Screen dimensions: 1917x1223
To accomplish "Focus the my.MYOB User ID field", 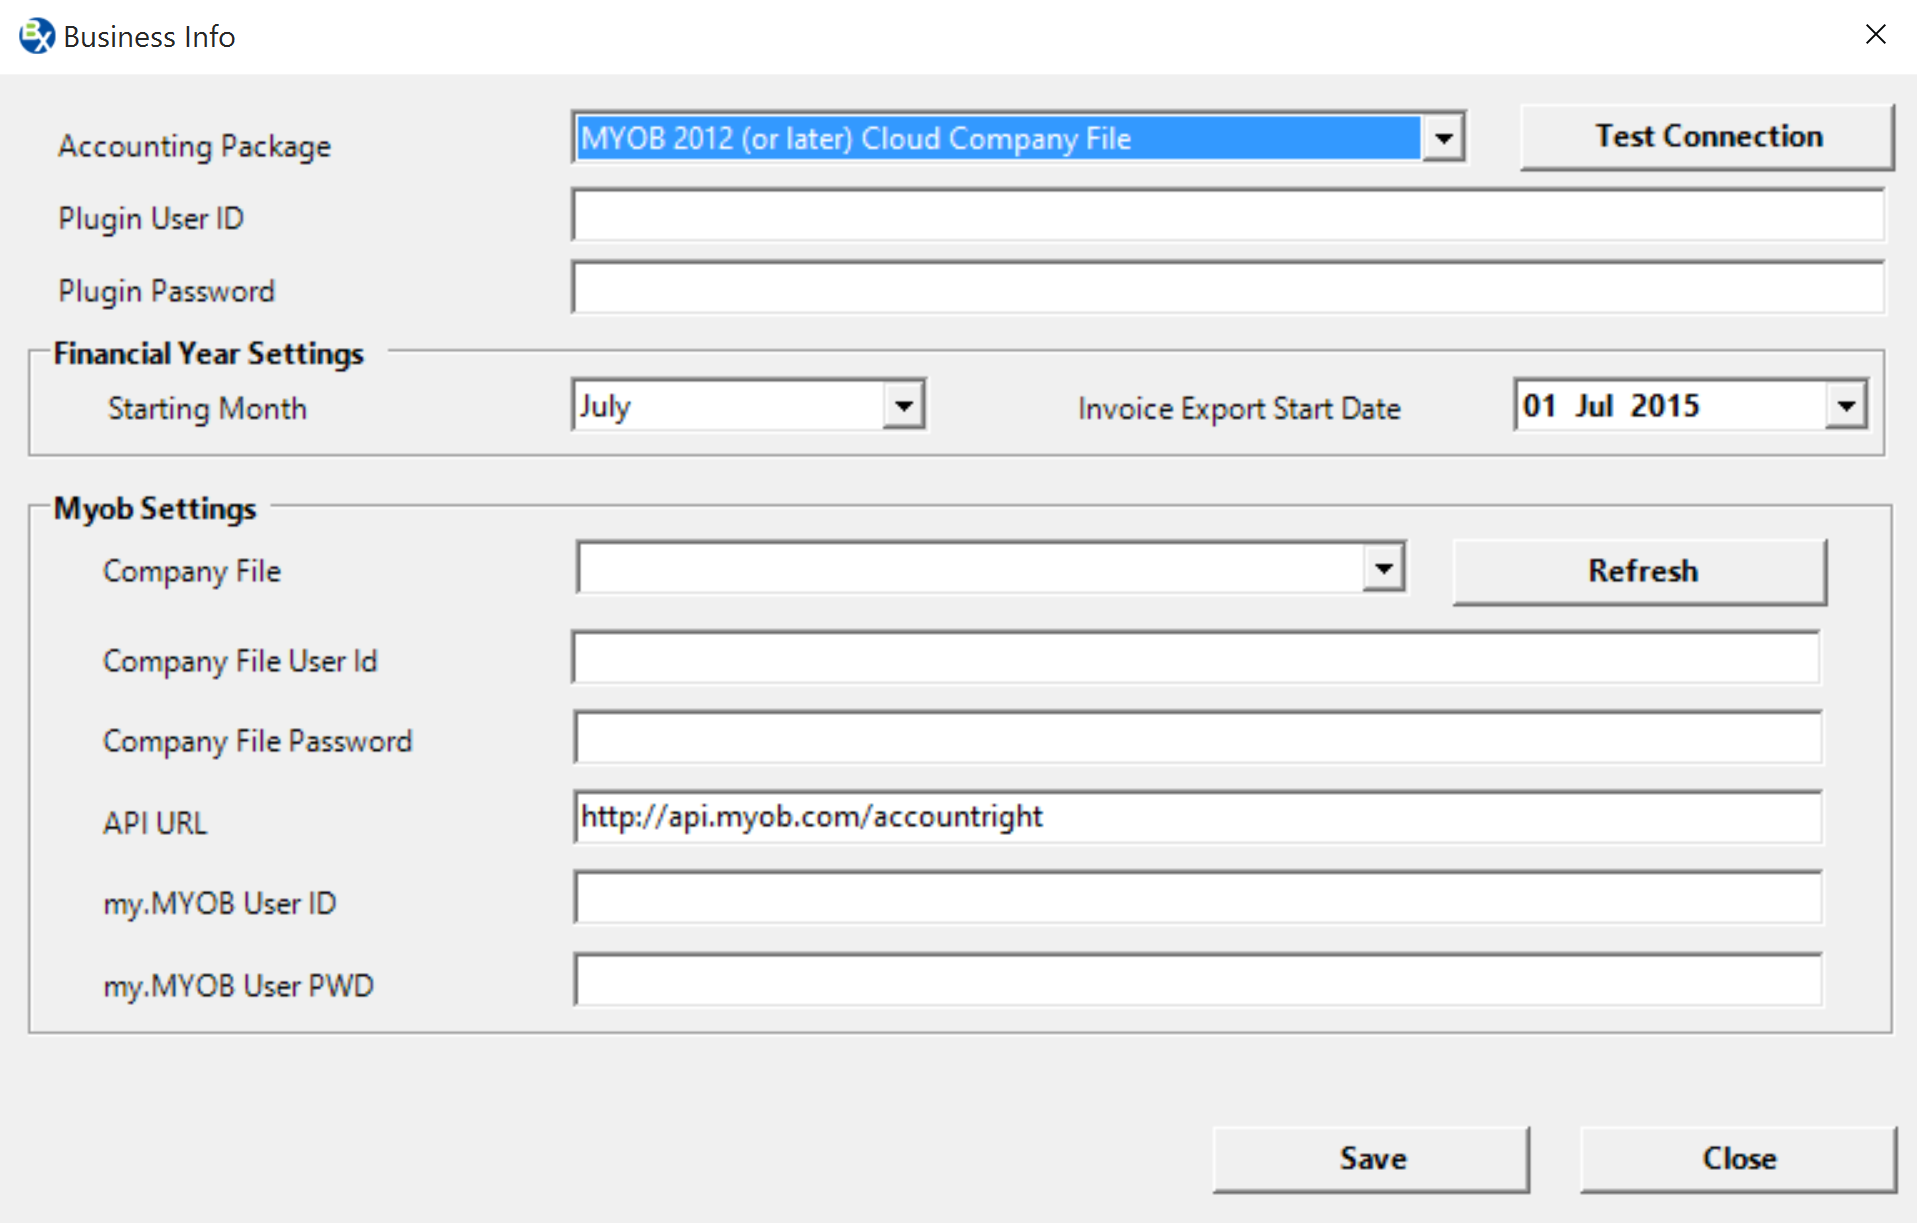I will [1197, 898].
